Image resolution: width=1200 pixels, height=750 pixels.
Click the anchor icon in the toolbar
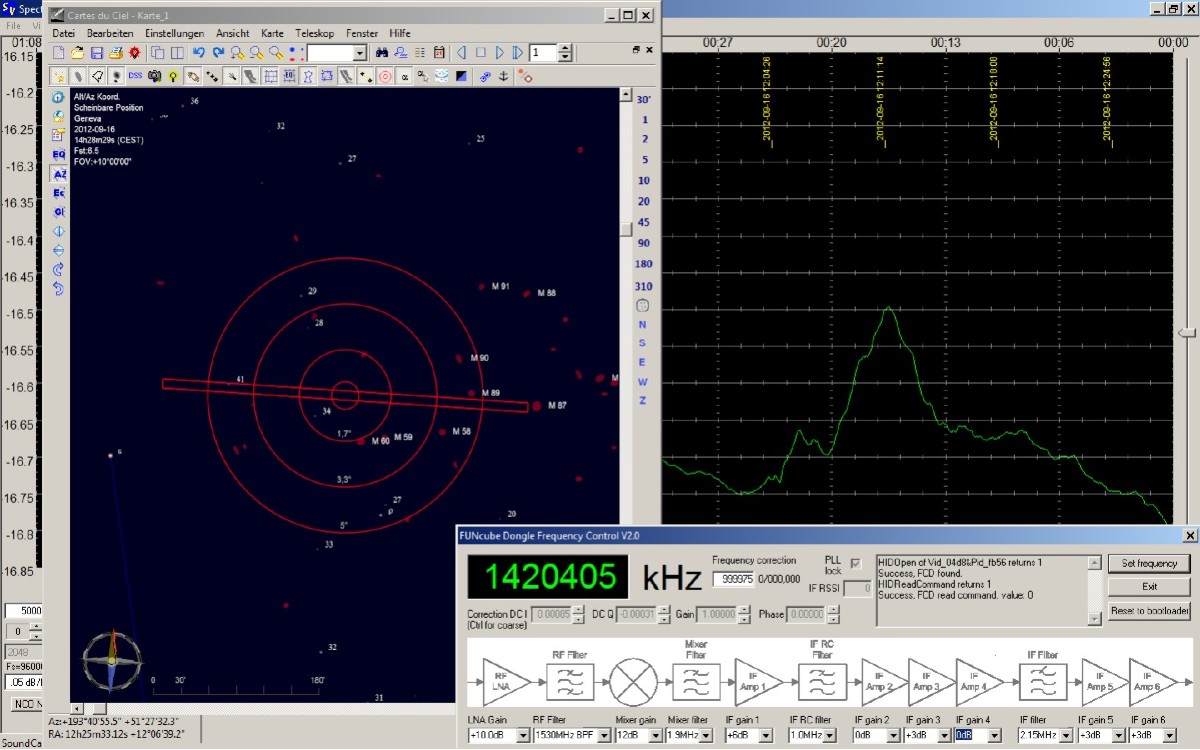pyautogui.click(x=503, y=76)
